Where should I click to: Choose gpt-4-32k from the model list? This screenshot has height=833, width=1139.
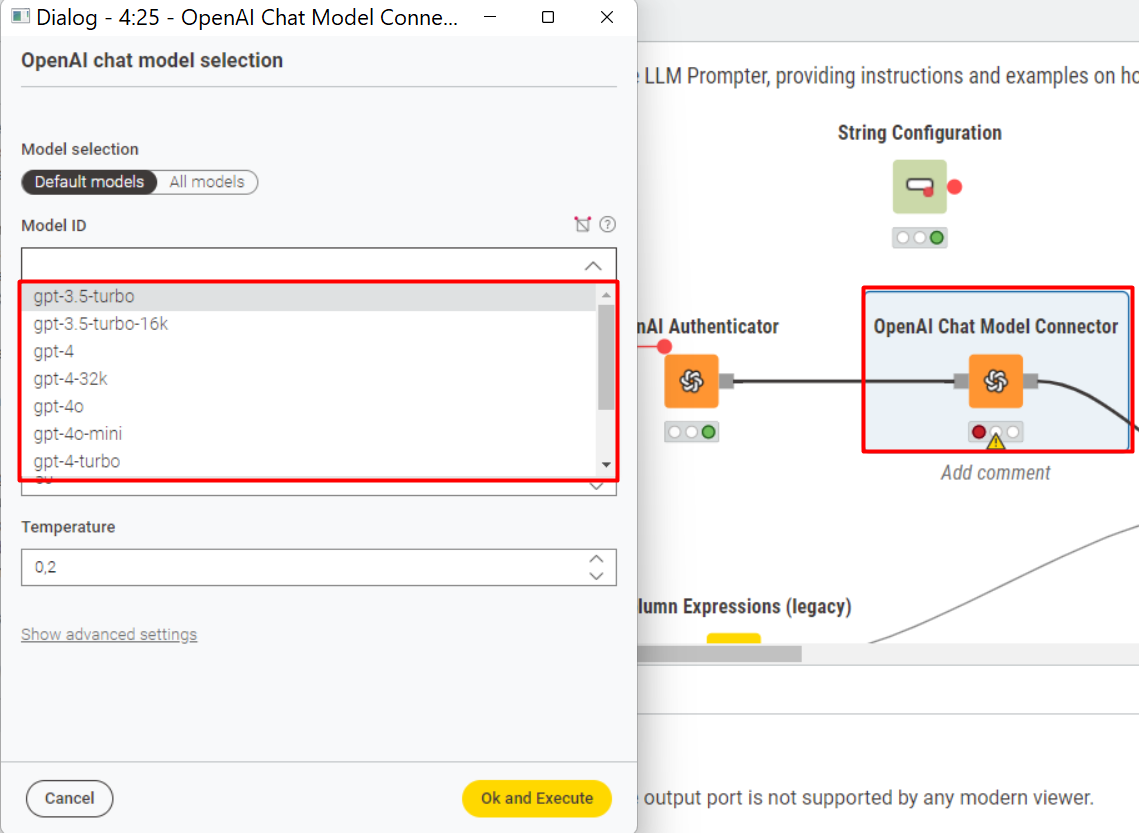pos(309,379)
